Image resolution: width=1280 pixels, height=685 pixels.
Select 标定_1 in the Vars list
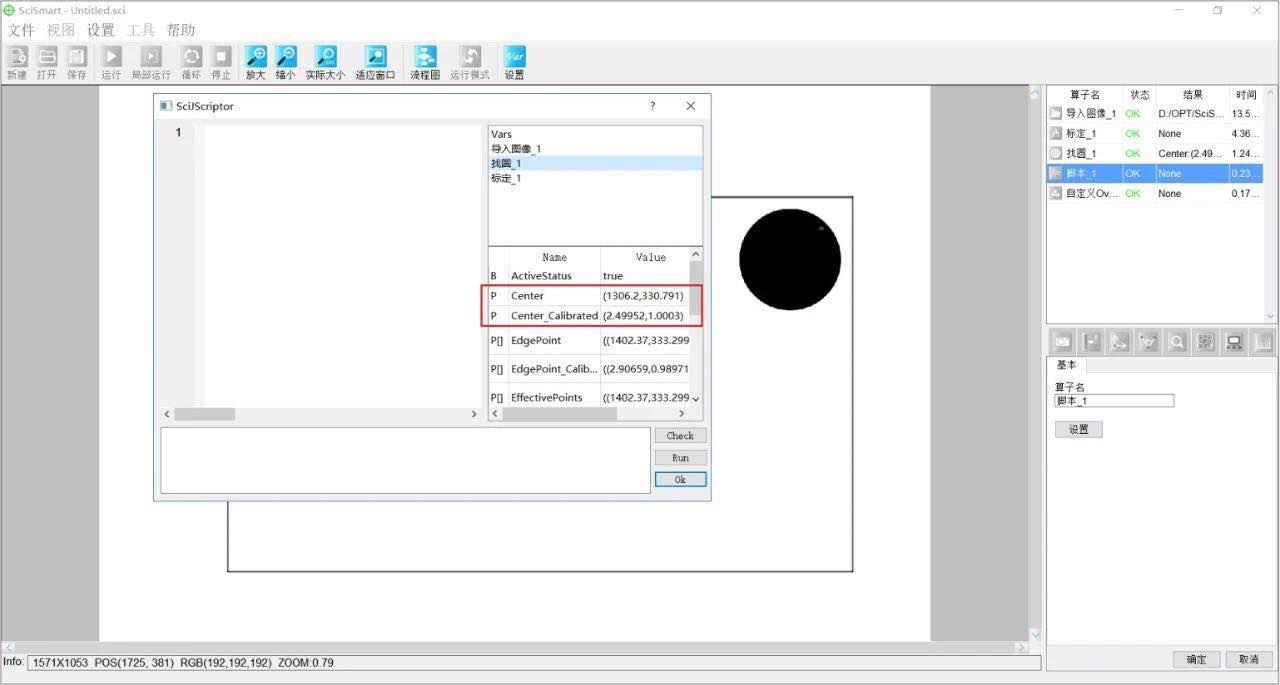click(x=506, y=178)
